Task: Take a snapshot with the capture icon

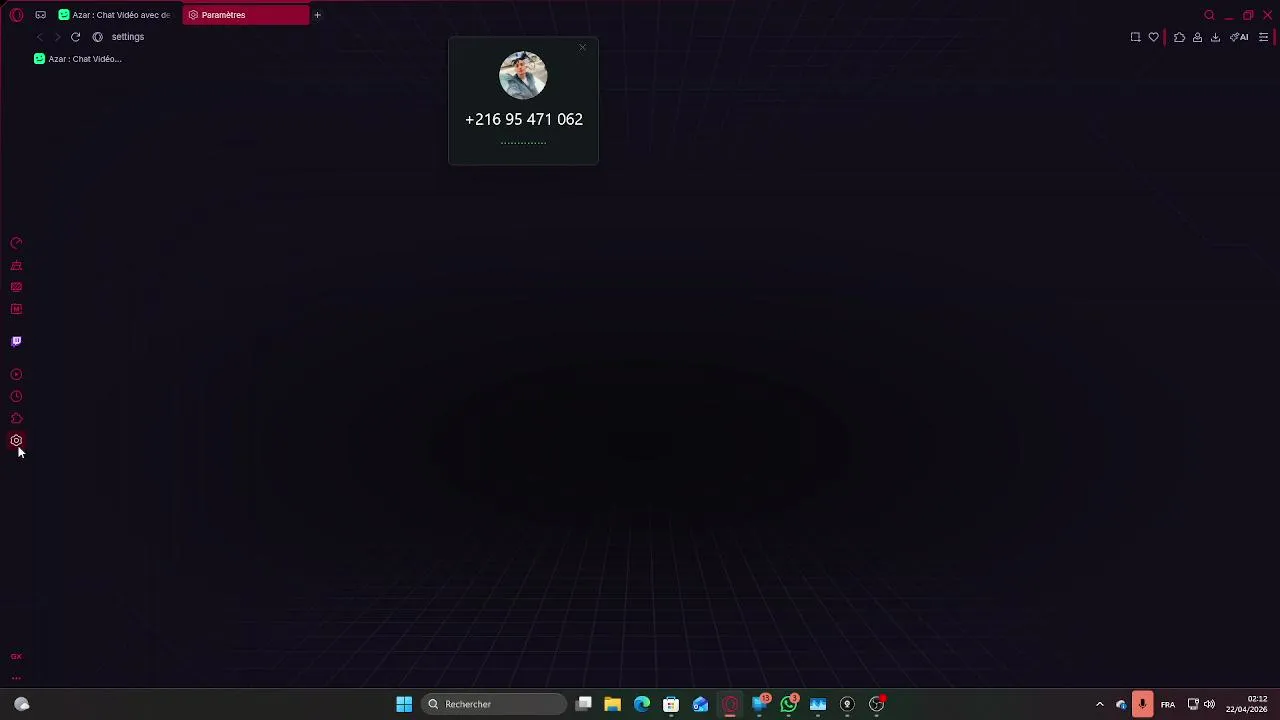Action: 1135,37
